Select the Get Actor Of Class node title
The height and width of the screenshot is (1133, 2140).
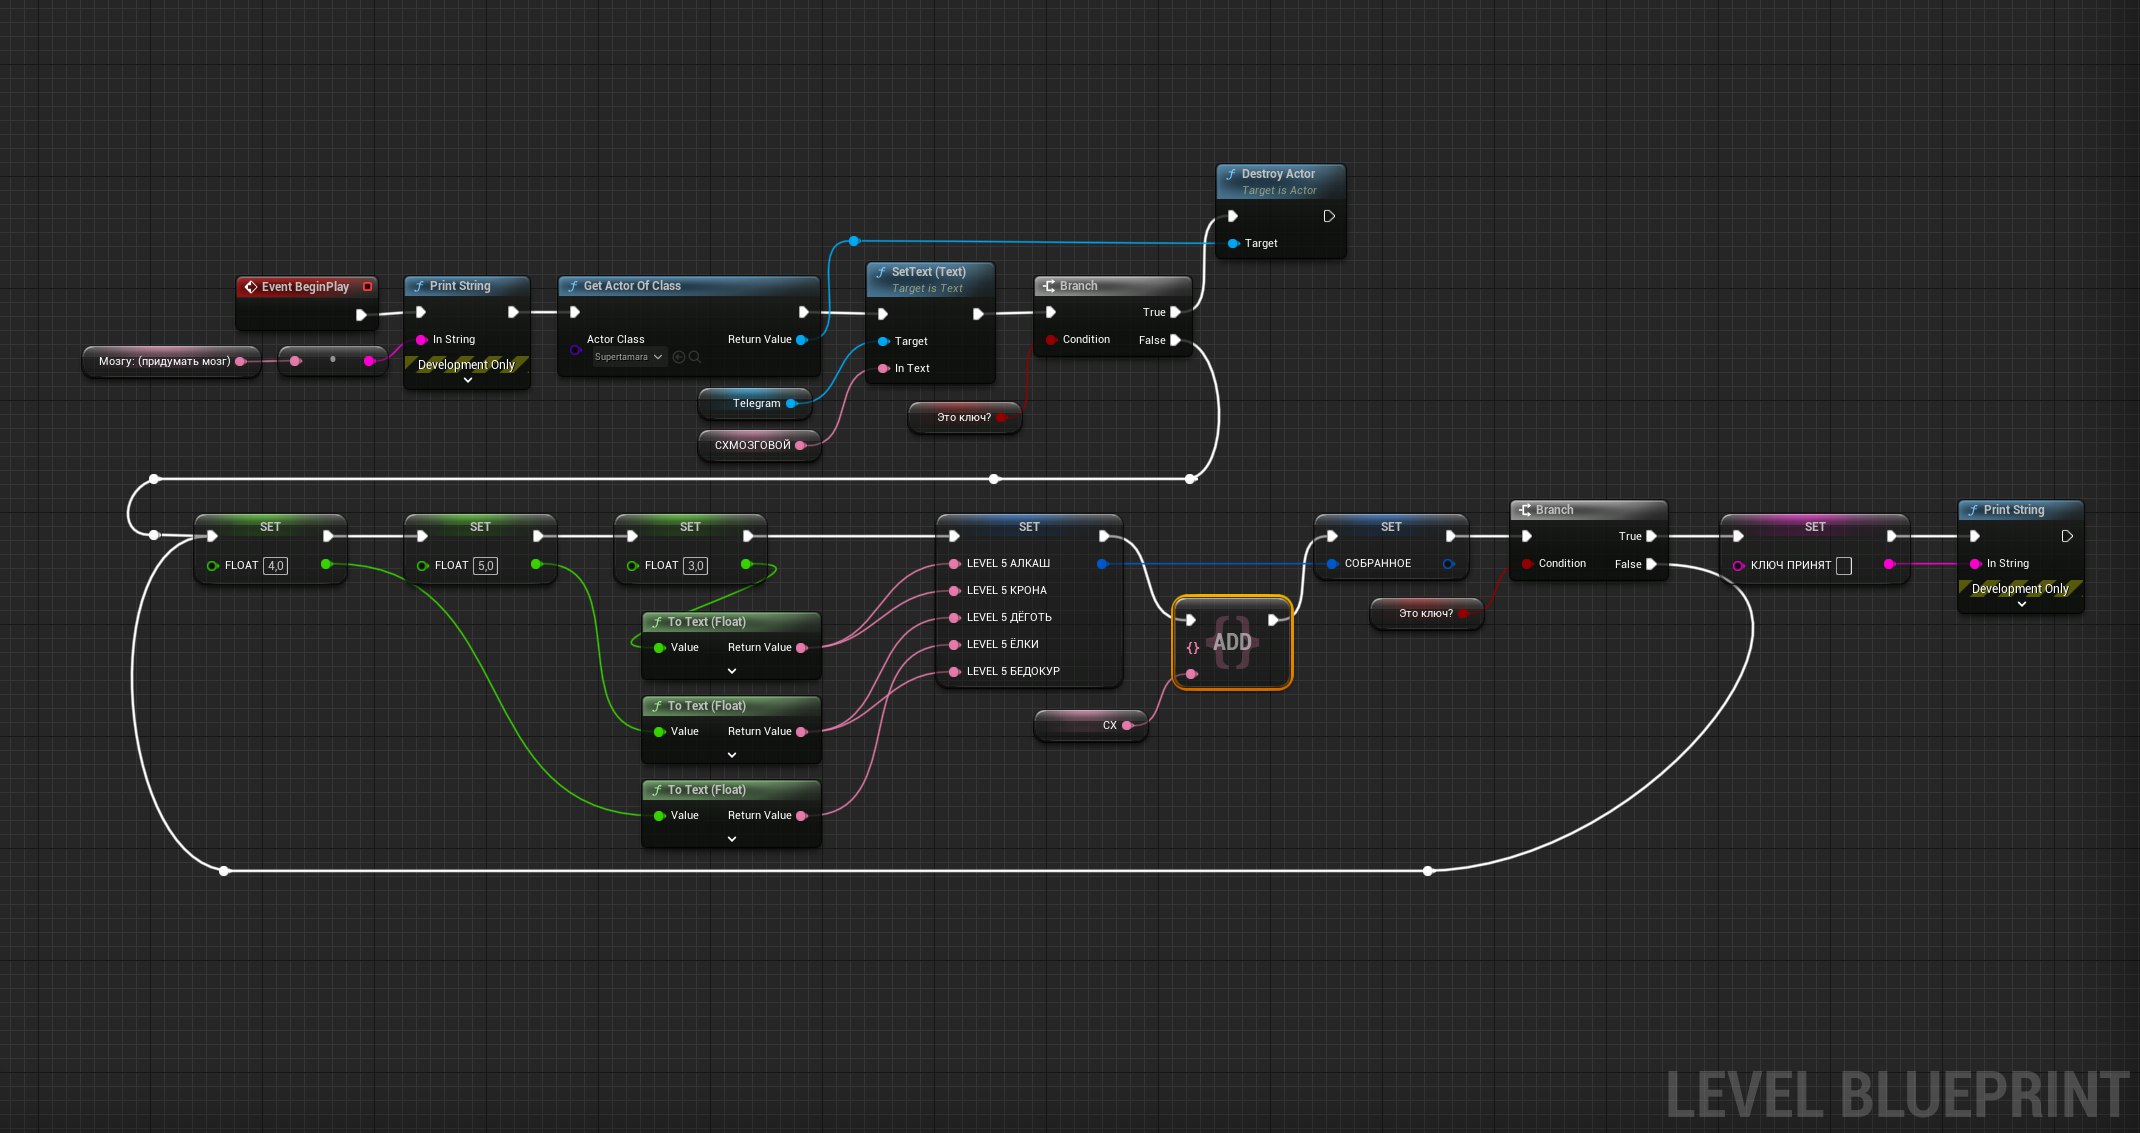tap(632, 286)
